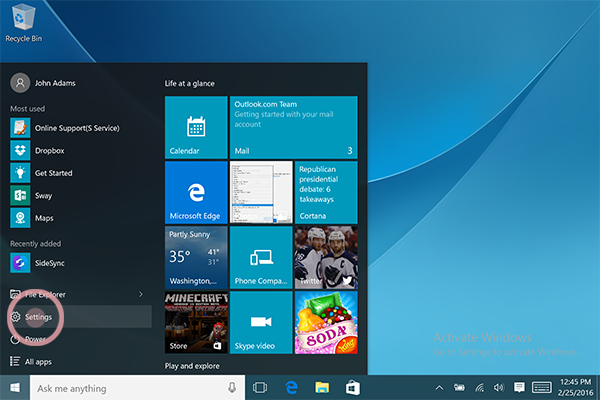Open the Candy Crush Soda tile
Screen dimensions: 600x400
326,322
